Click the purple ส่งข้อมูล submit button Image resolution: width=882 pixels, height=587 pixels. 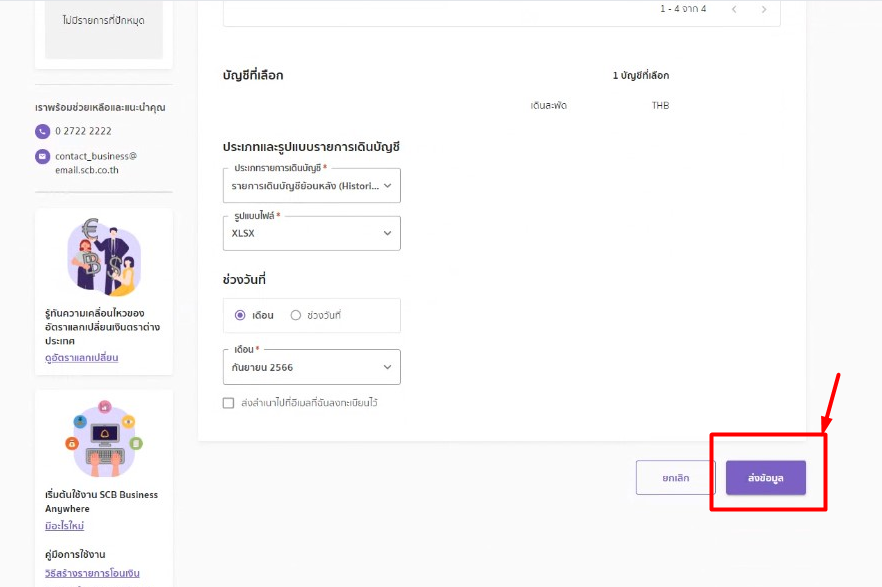[x=766, y=478]
